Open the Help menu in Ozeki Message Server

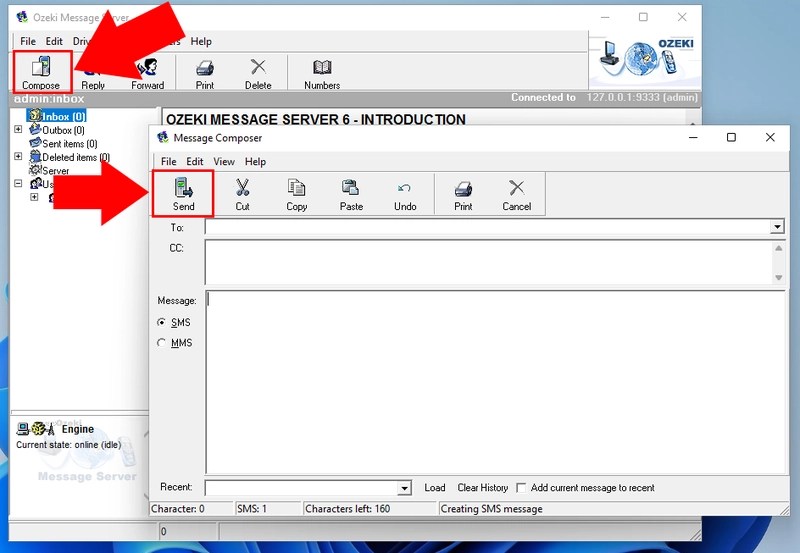201,41
